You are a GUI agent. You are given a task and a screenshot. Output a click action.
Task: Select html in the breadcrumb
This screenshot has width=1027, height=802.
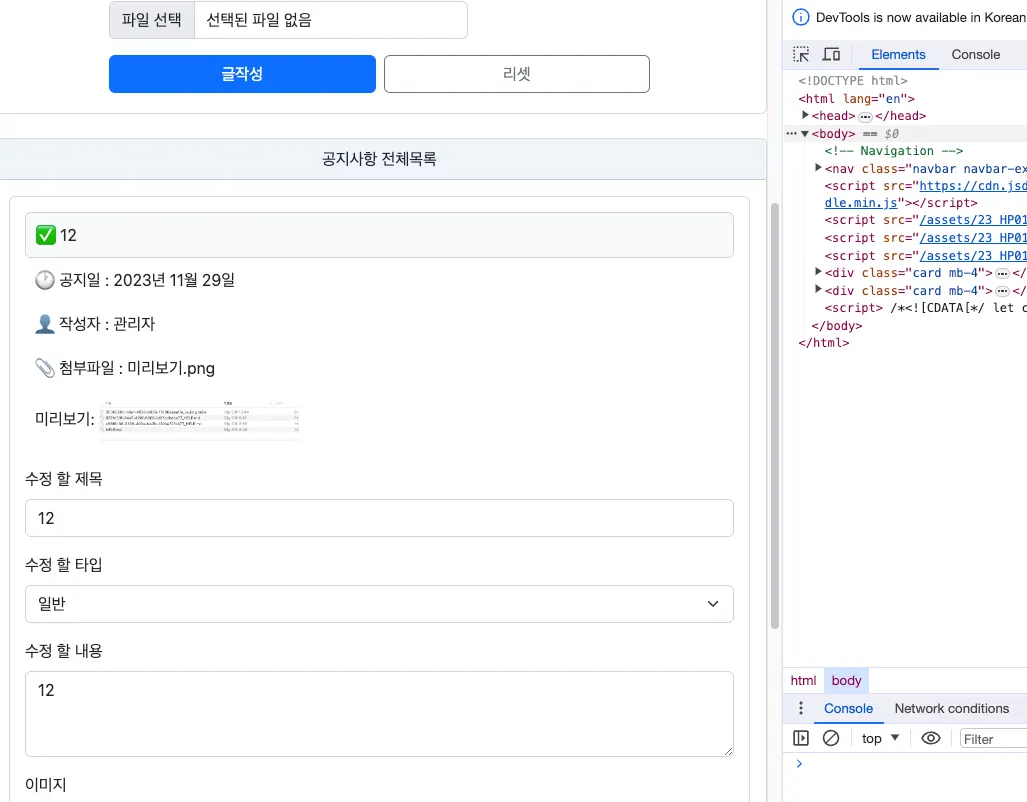[x=803, y=681]
